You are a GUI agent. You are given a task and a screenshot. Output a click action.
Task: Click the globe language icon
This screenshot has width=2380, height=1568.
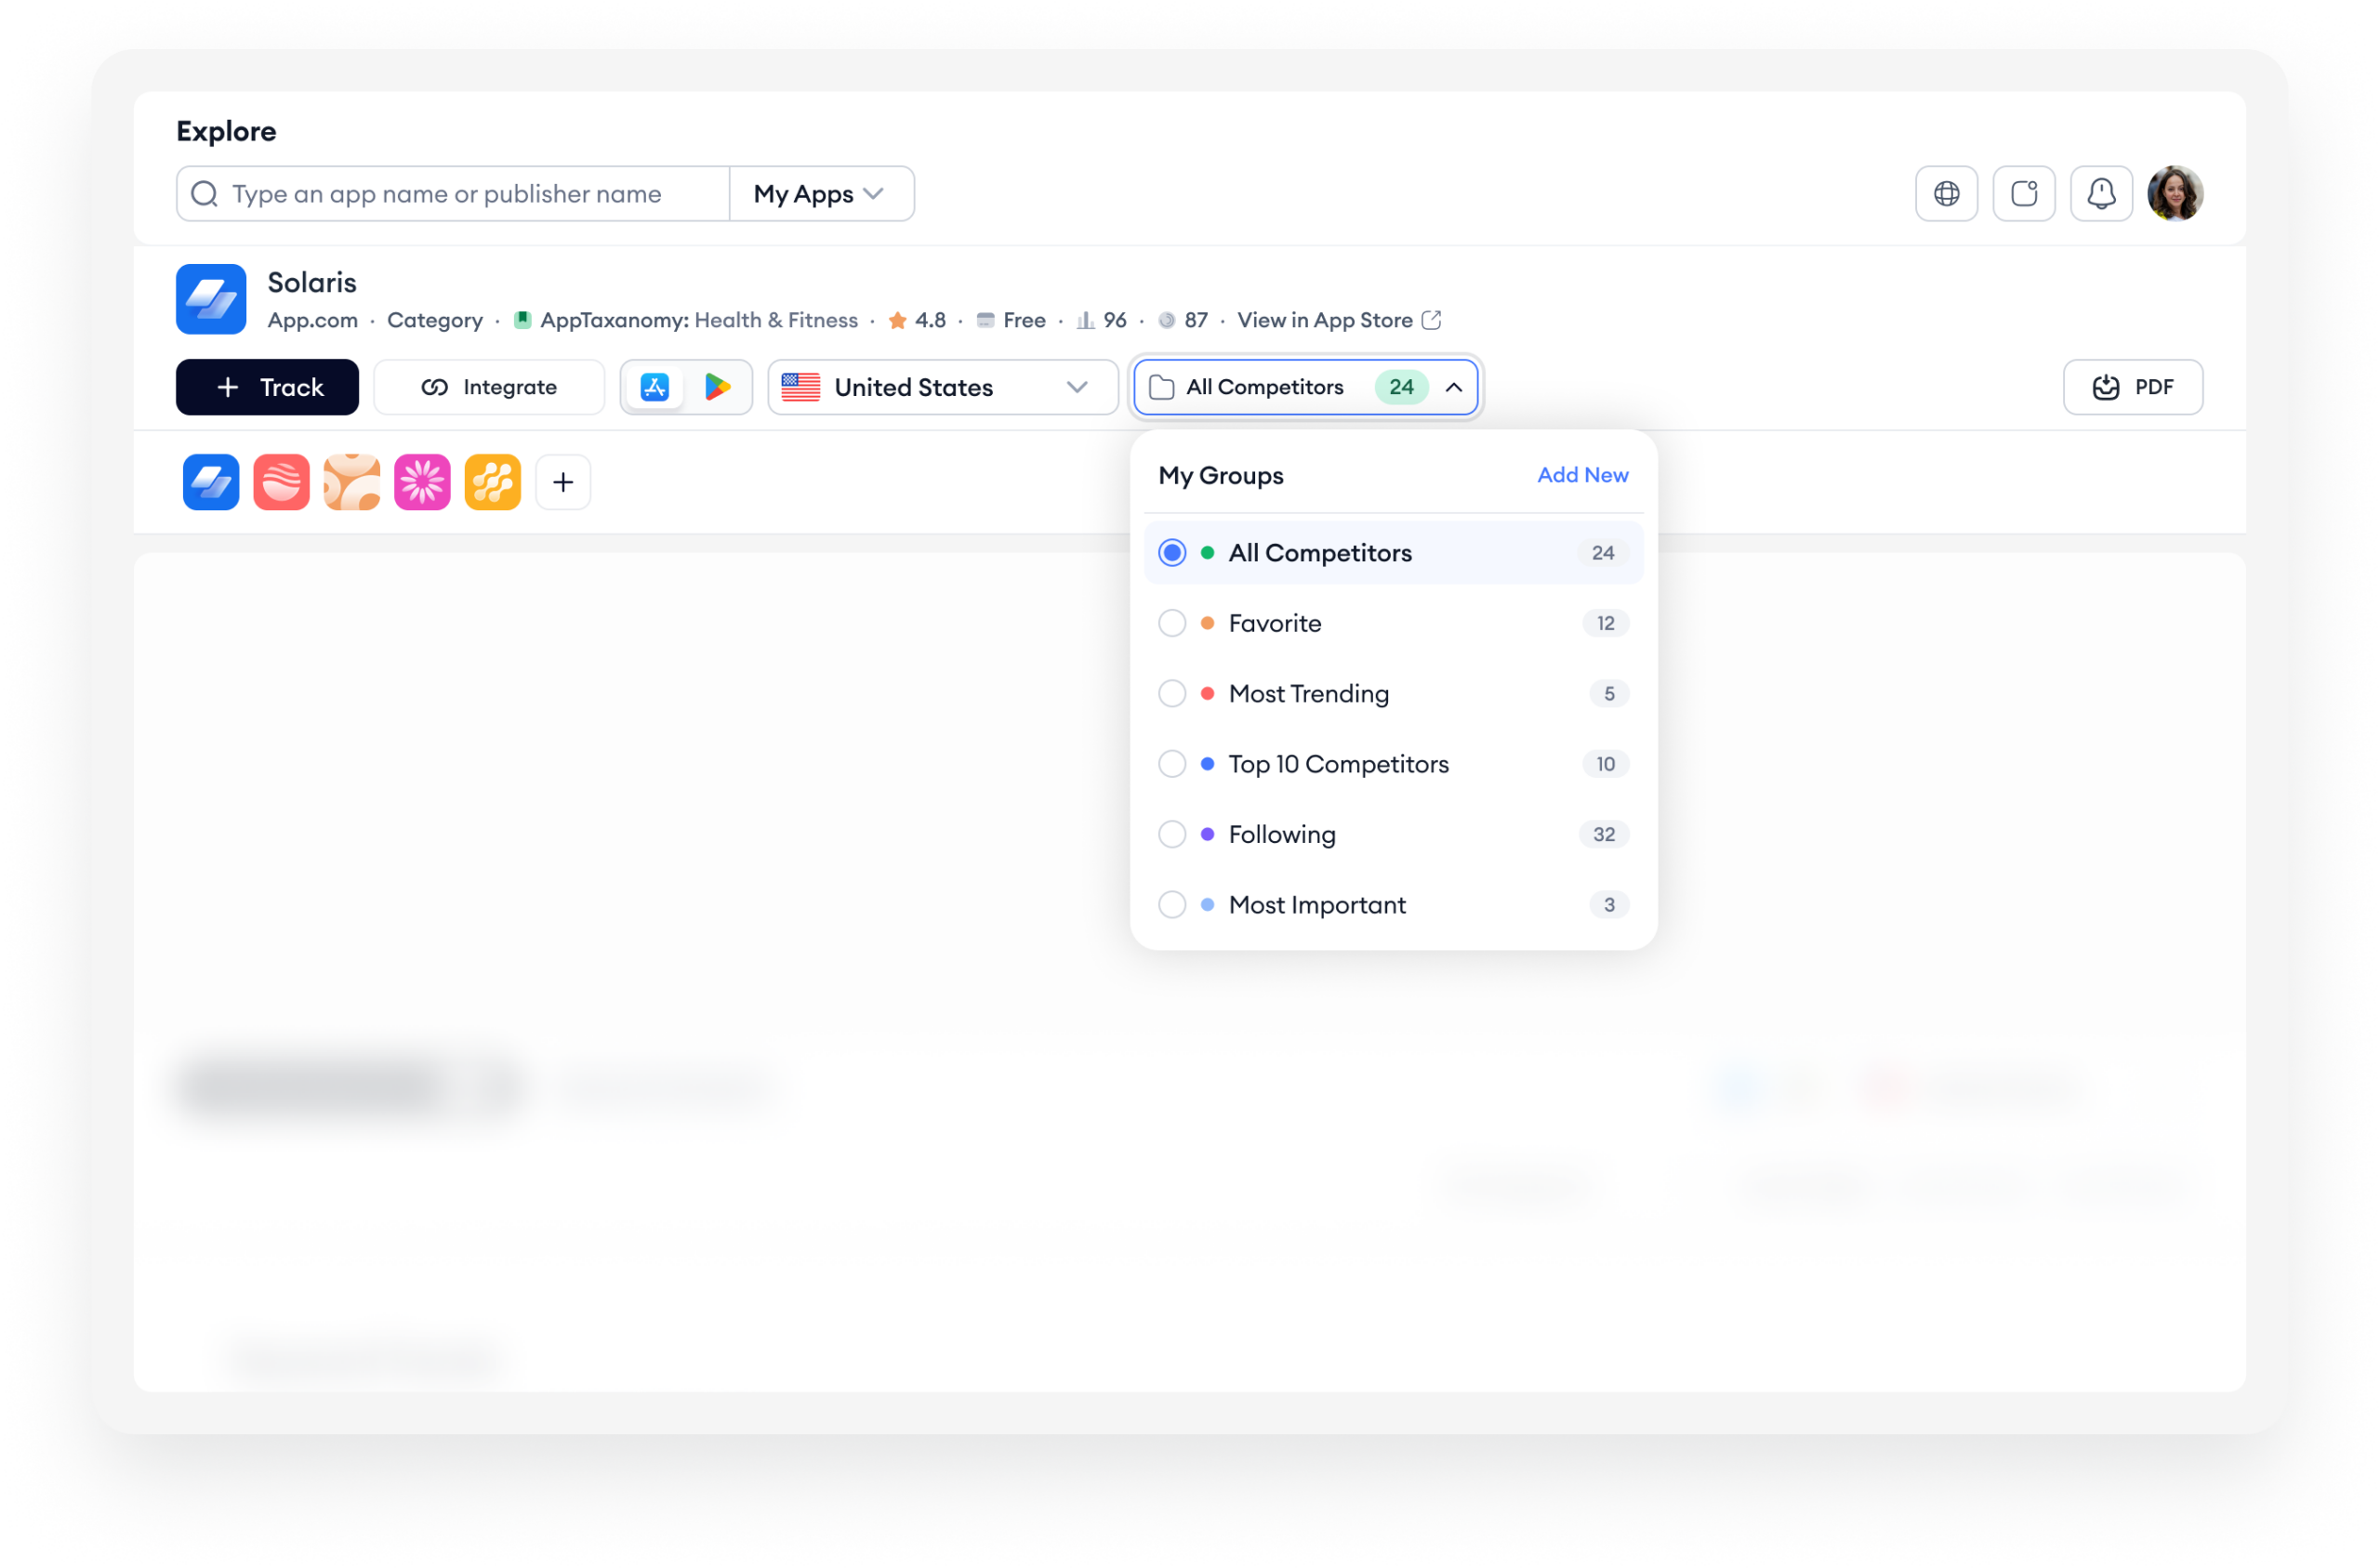point(1946,193)
